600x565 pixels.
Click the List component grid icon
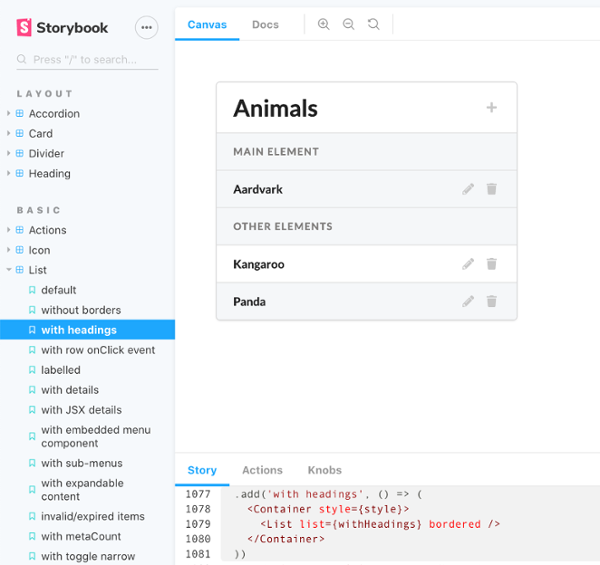point(20,270)
